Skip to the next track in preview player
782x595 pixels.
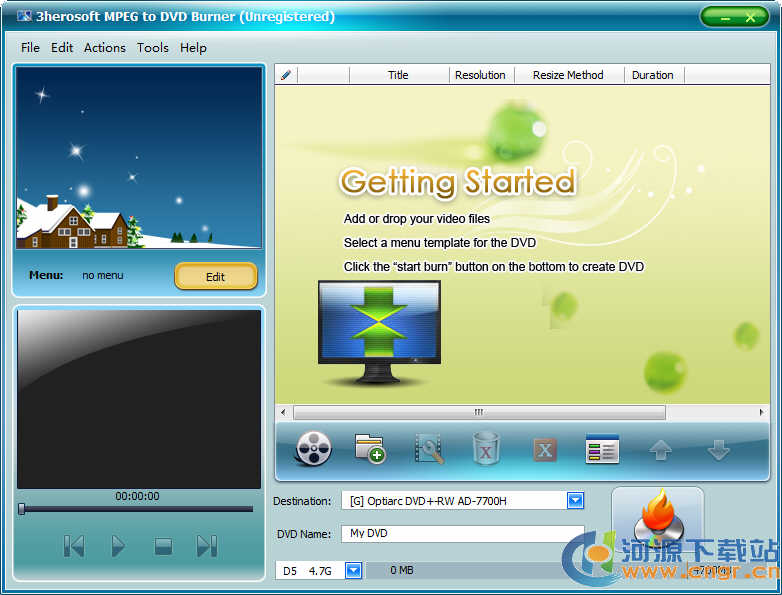tap(207, 546)
